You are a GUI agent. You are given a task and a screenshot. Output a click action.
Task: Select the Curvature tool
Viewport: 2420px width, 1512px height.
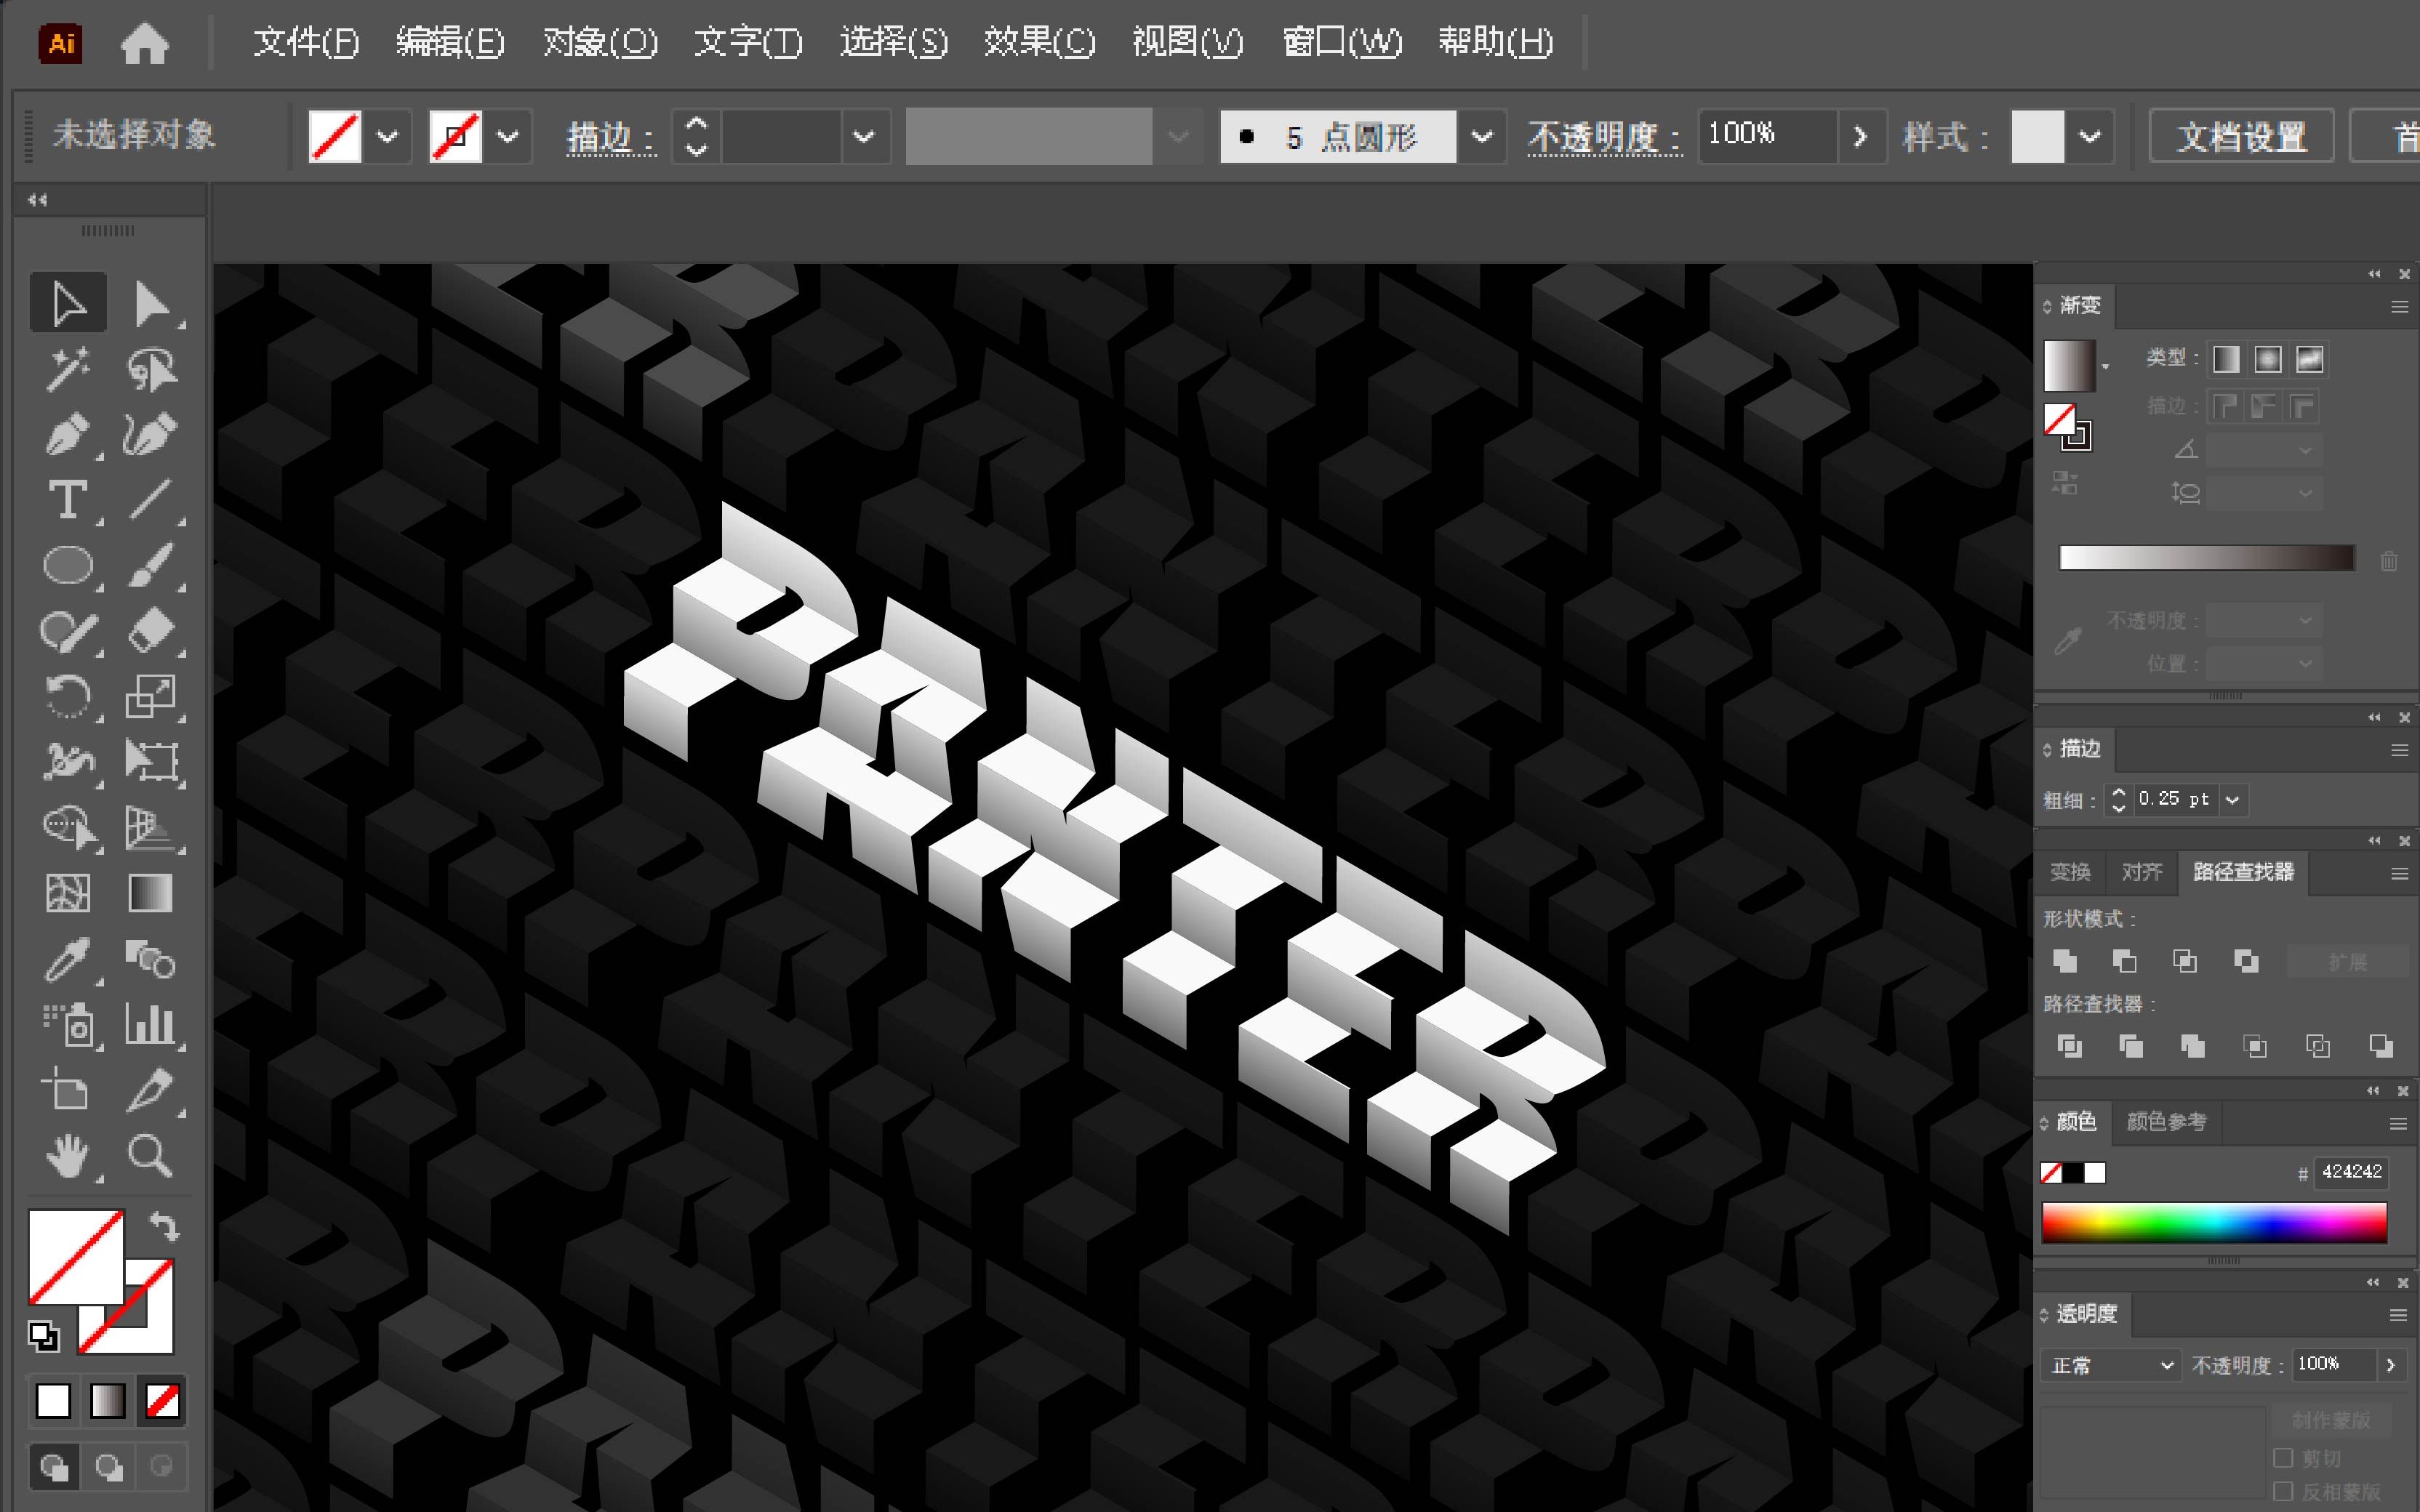click(151, 435)
